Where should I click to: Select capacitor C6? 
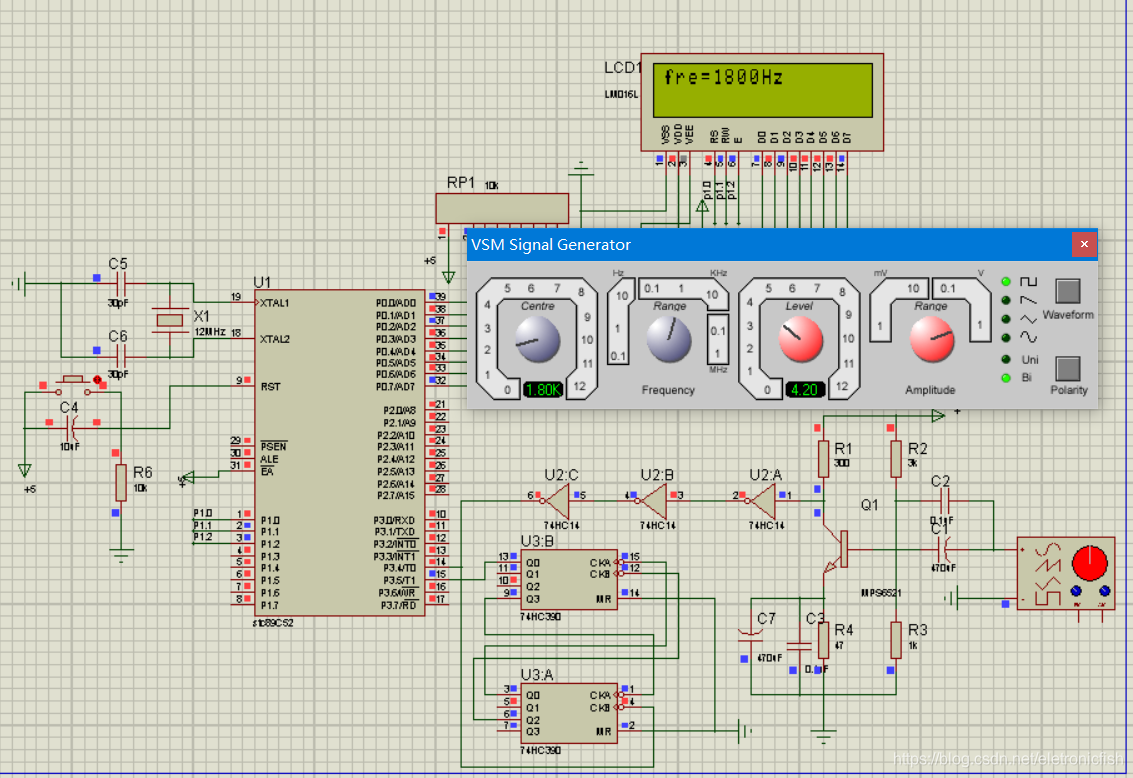point(121,356)
